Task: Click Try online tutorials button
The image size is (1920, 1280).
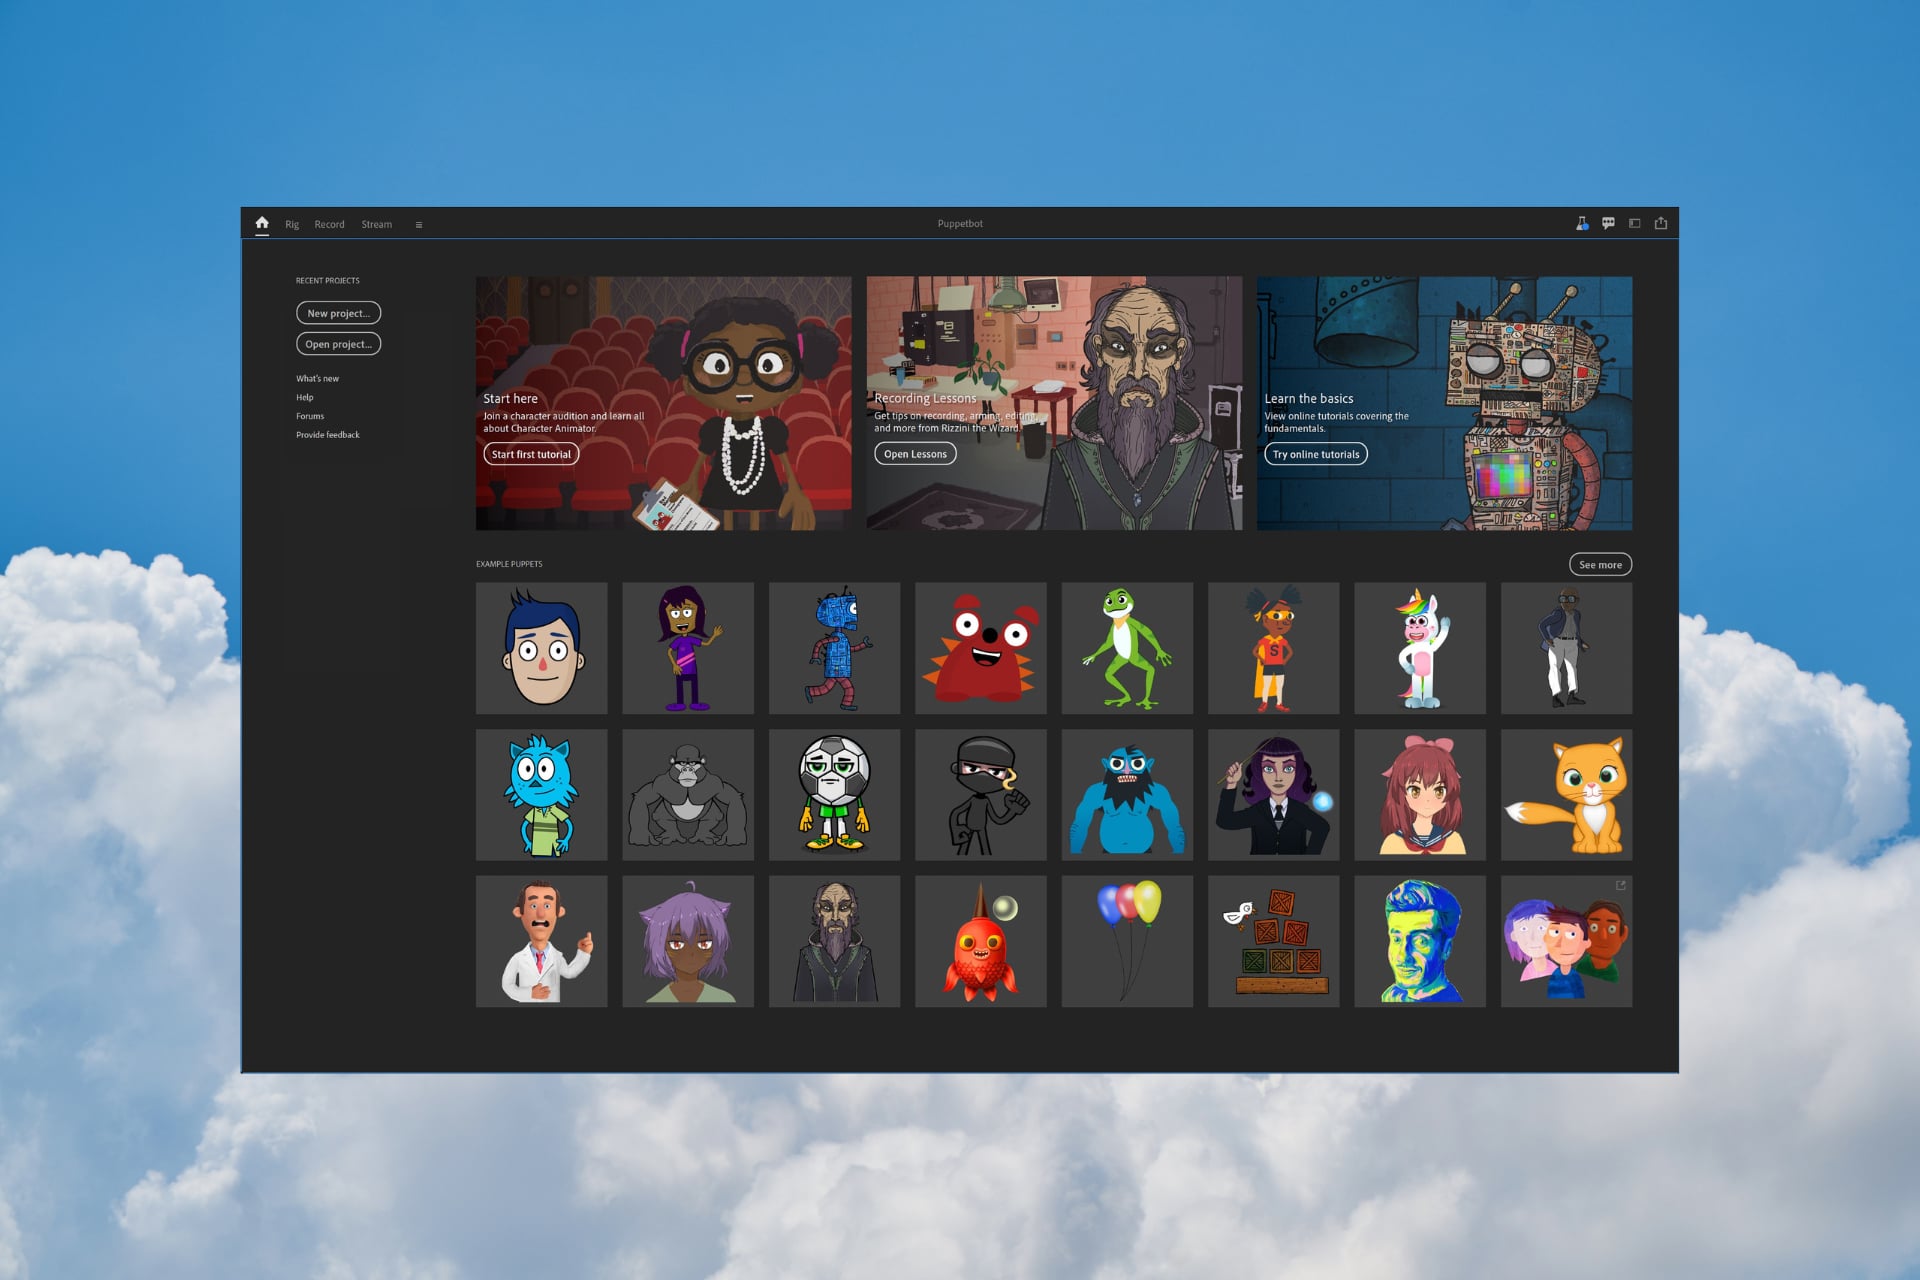Action: pyautogui.click(x=1315, y=454)
